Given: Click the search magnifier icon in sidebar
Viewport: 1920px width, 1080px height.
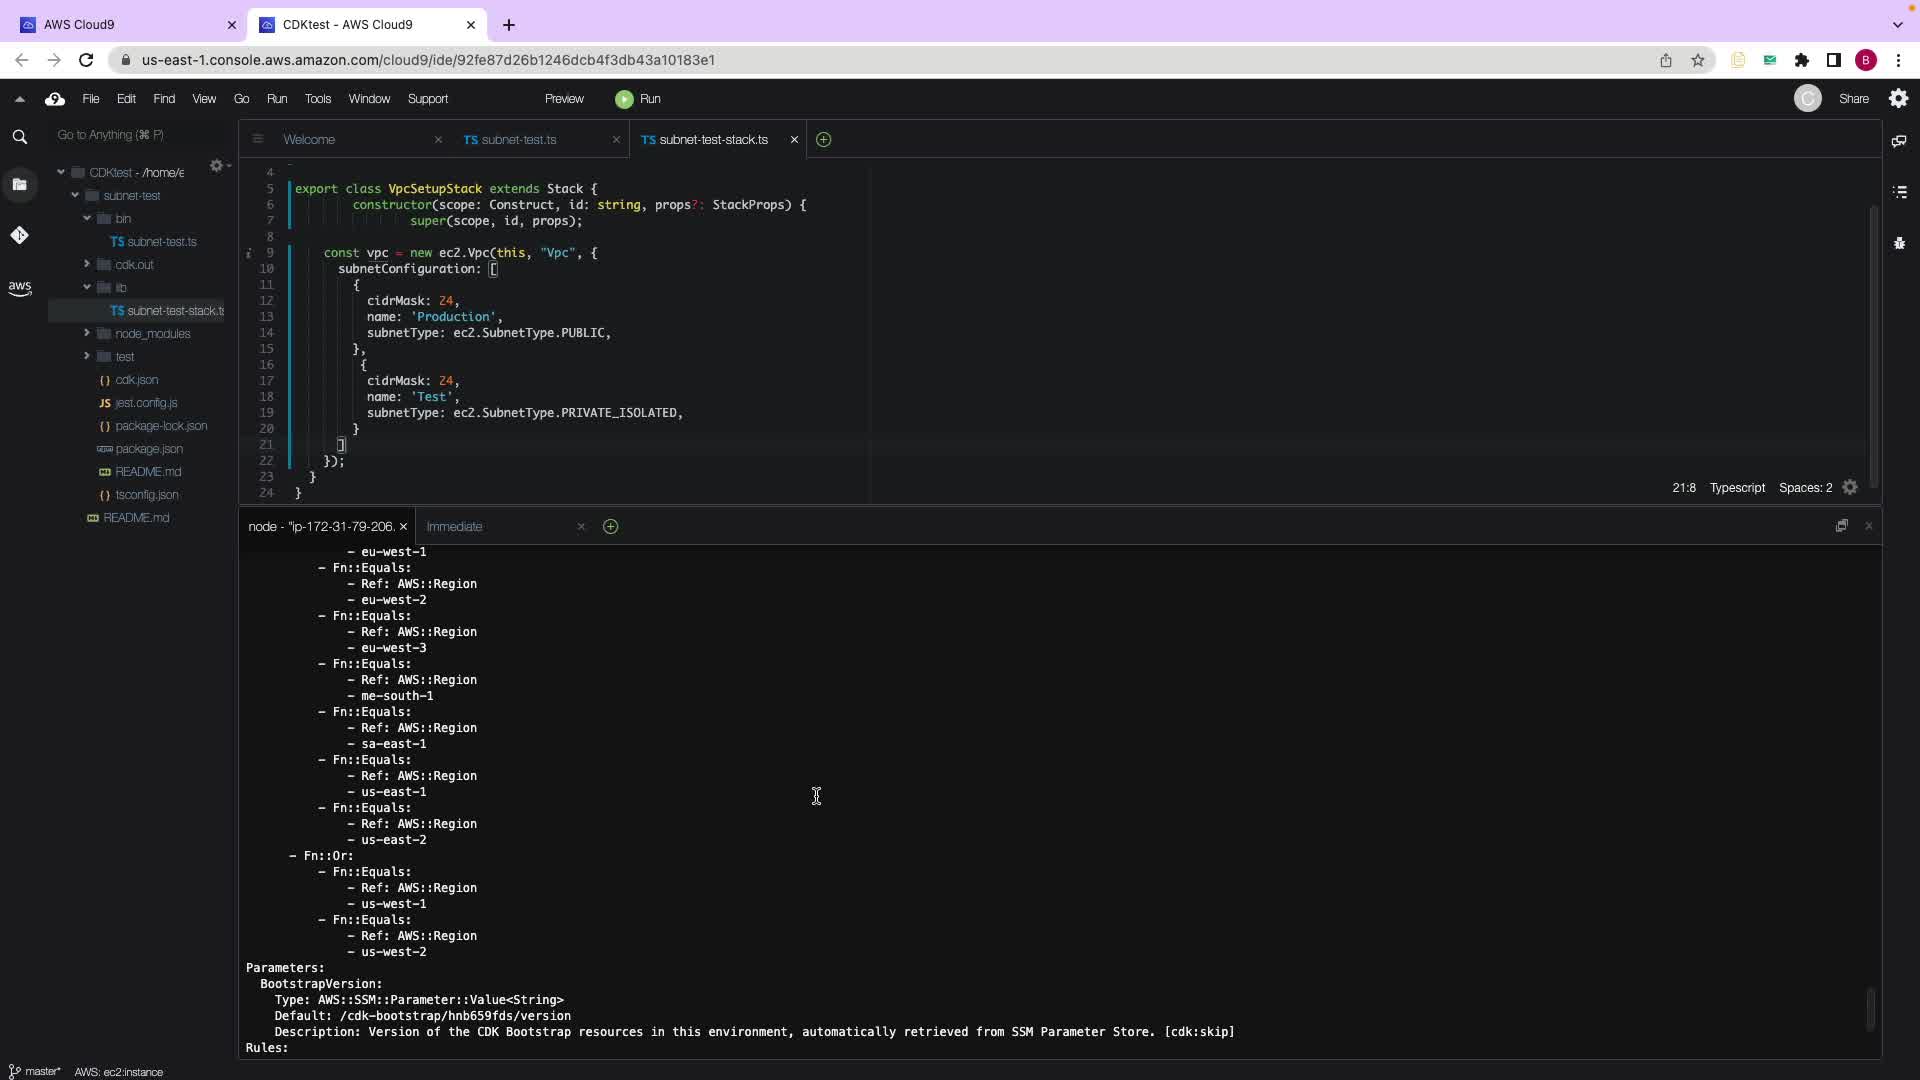Looking at the screenshot, I should click(x=19, y=137).
